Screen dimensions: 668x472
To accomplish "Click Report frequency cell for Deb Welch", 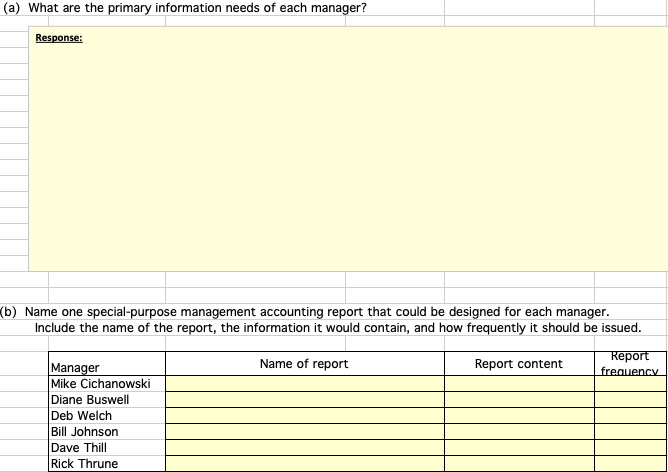I will point(630,416).
